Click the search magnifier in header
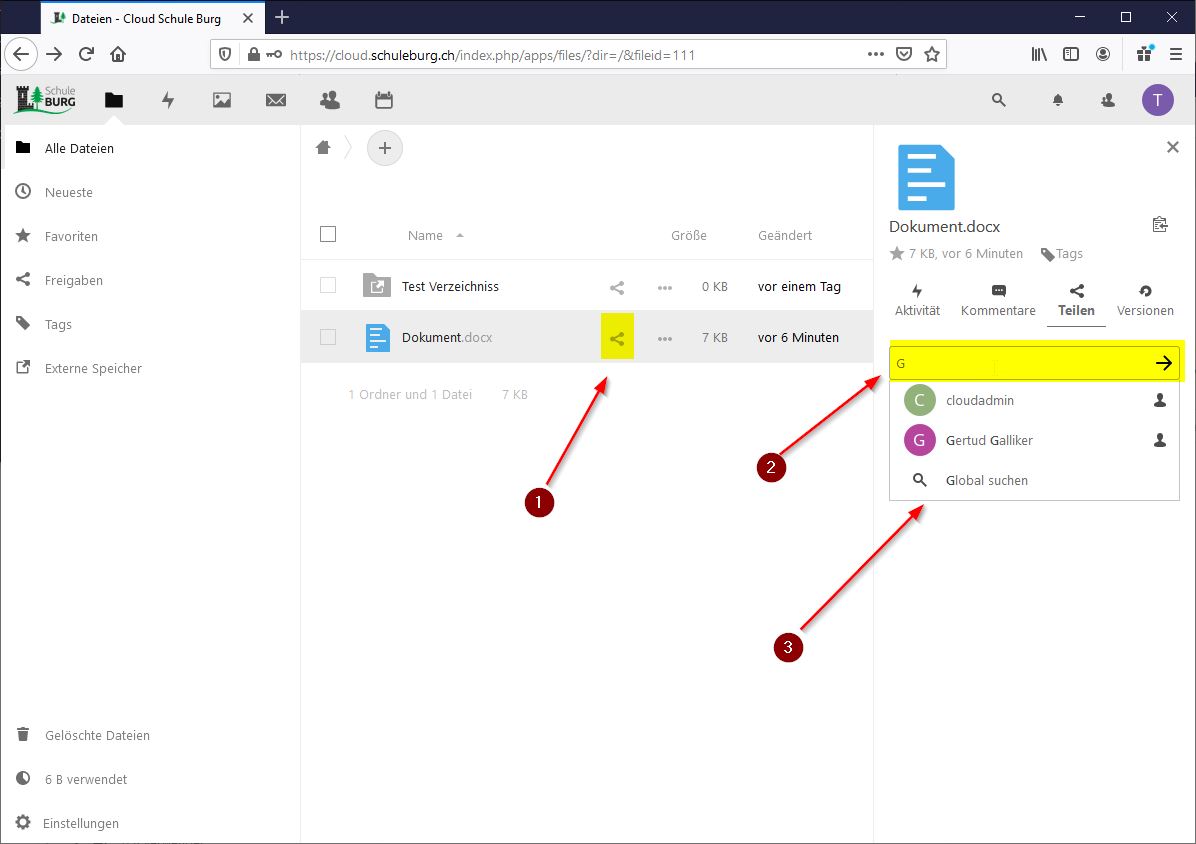Image resolution: width=1196 pixels, height=844 pixels. tap(998, 100)
